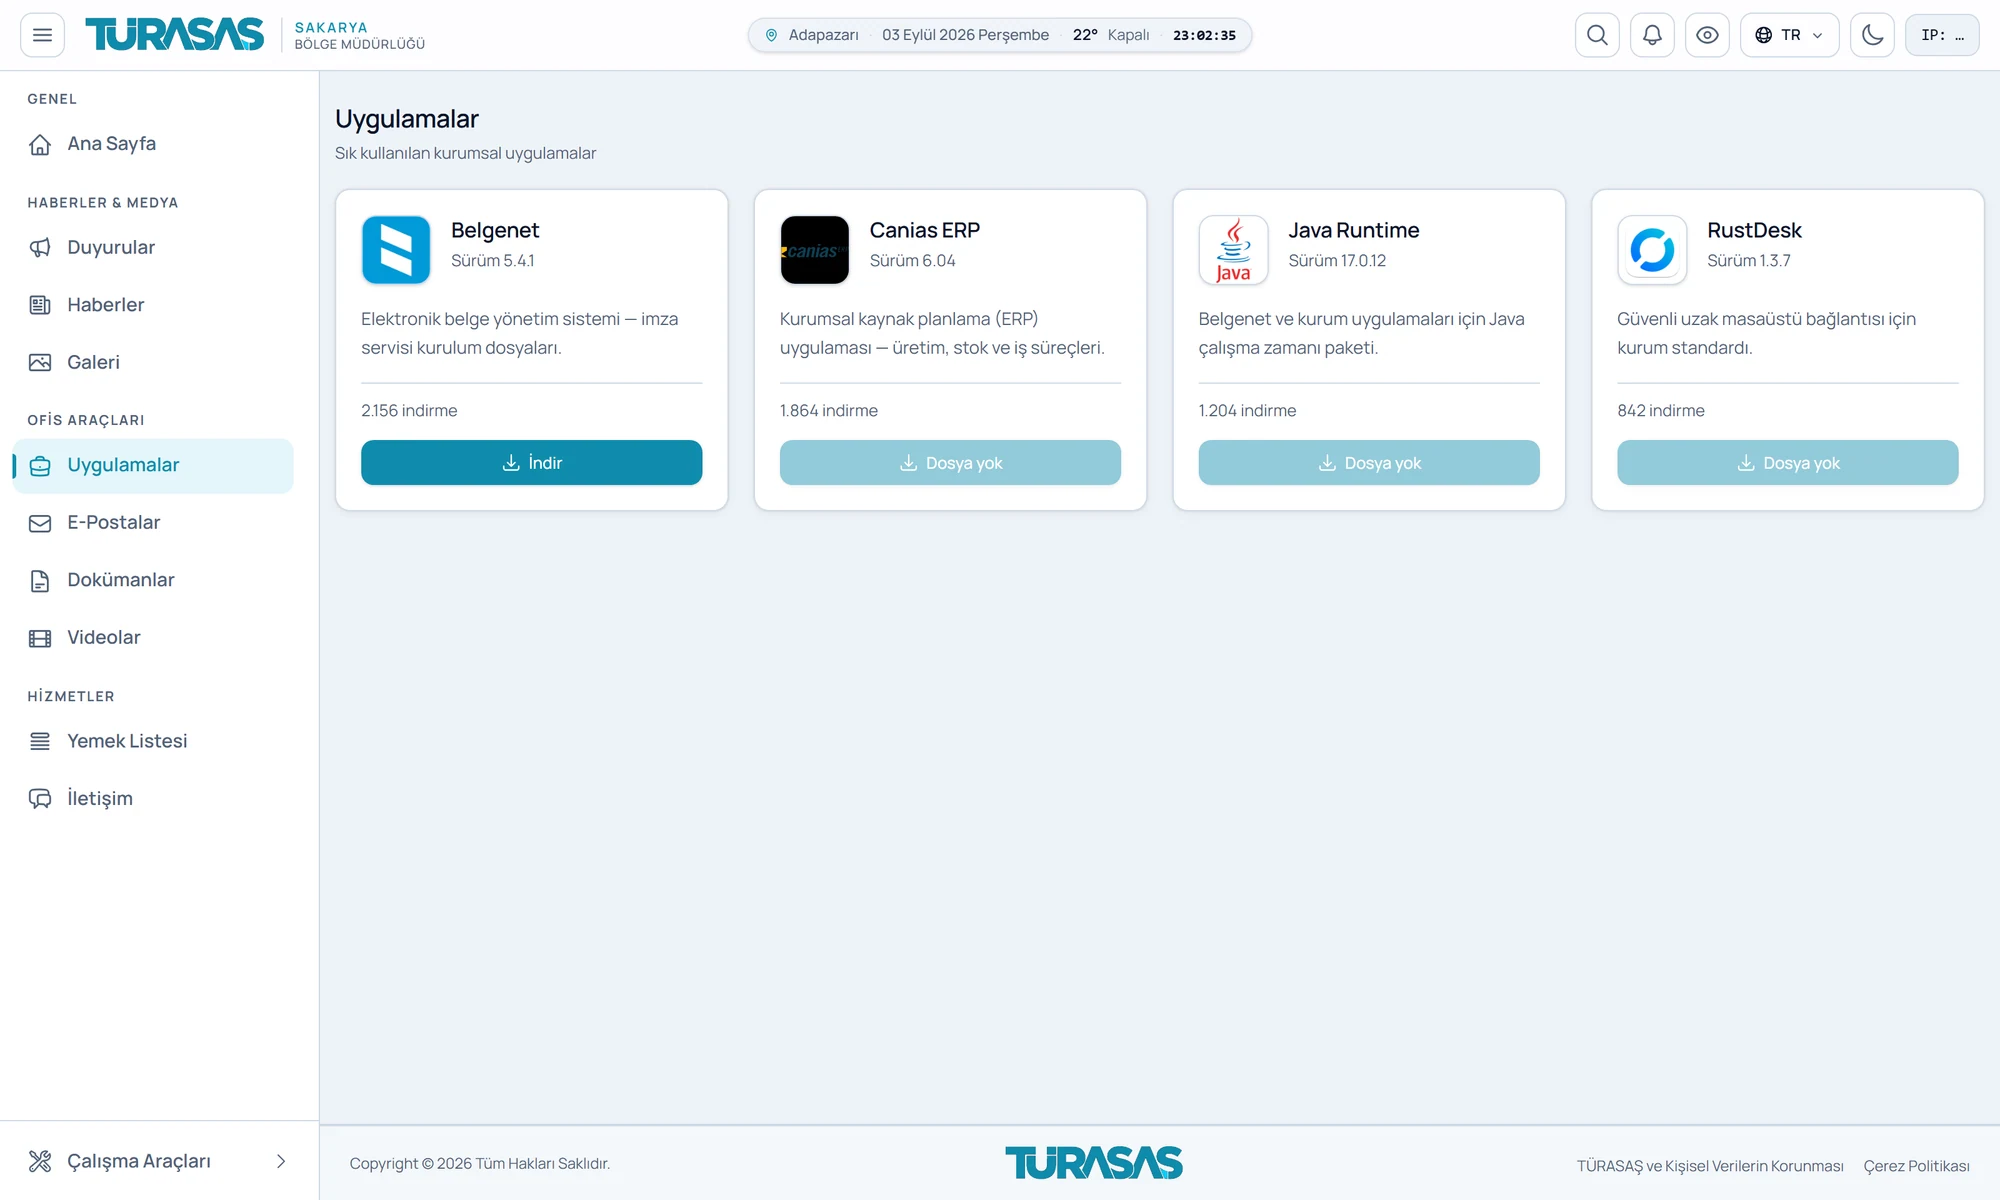Click the IP address chip
Image resolution: width=2000 pixels, height=1200 pixels.
click(1942, 35)
